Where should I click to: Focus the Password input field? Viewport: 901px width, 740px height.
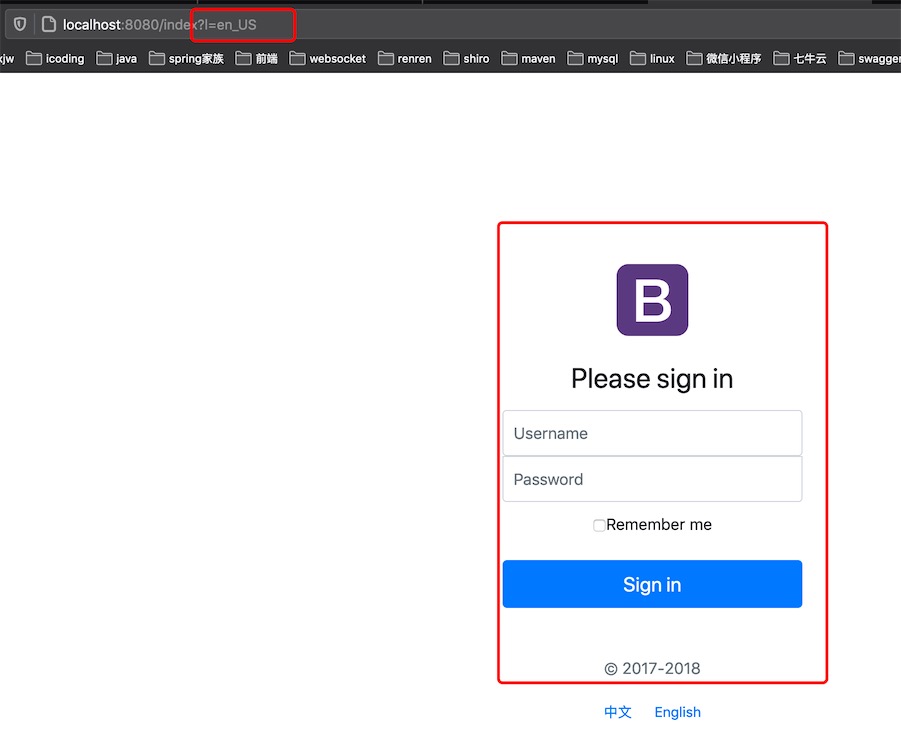click(x=652, y=479)
